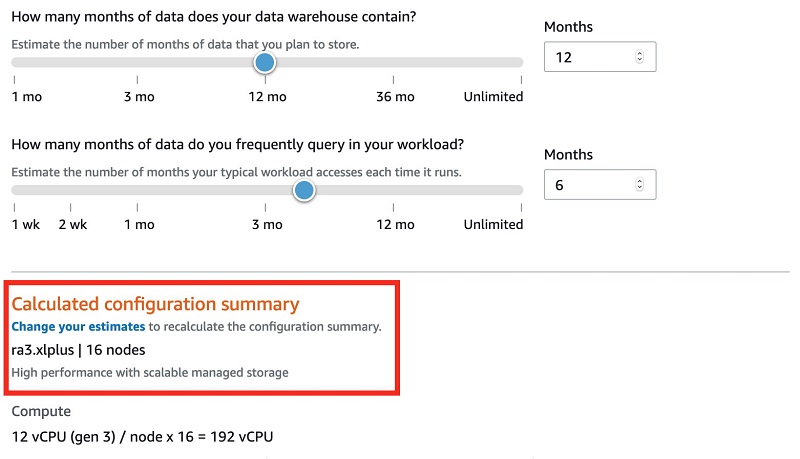Select the 12 mo mark on query slider
Screen dimensions: 800x459
point(395,224)
